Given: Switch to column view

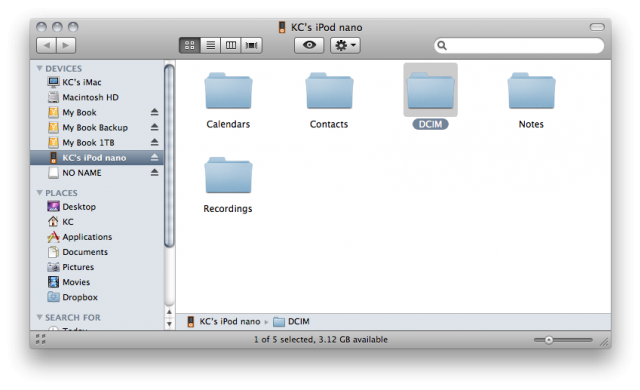Looking at the screenshot, I should click(x=231, y=45).
